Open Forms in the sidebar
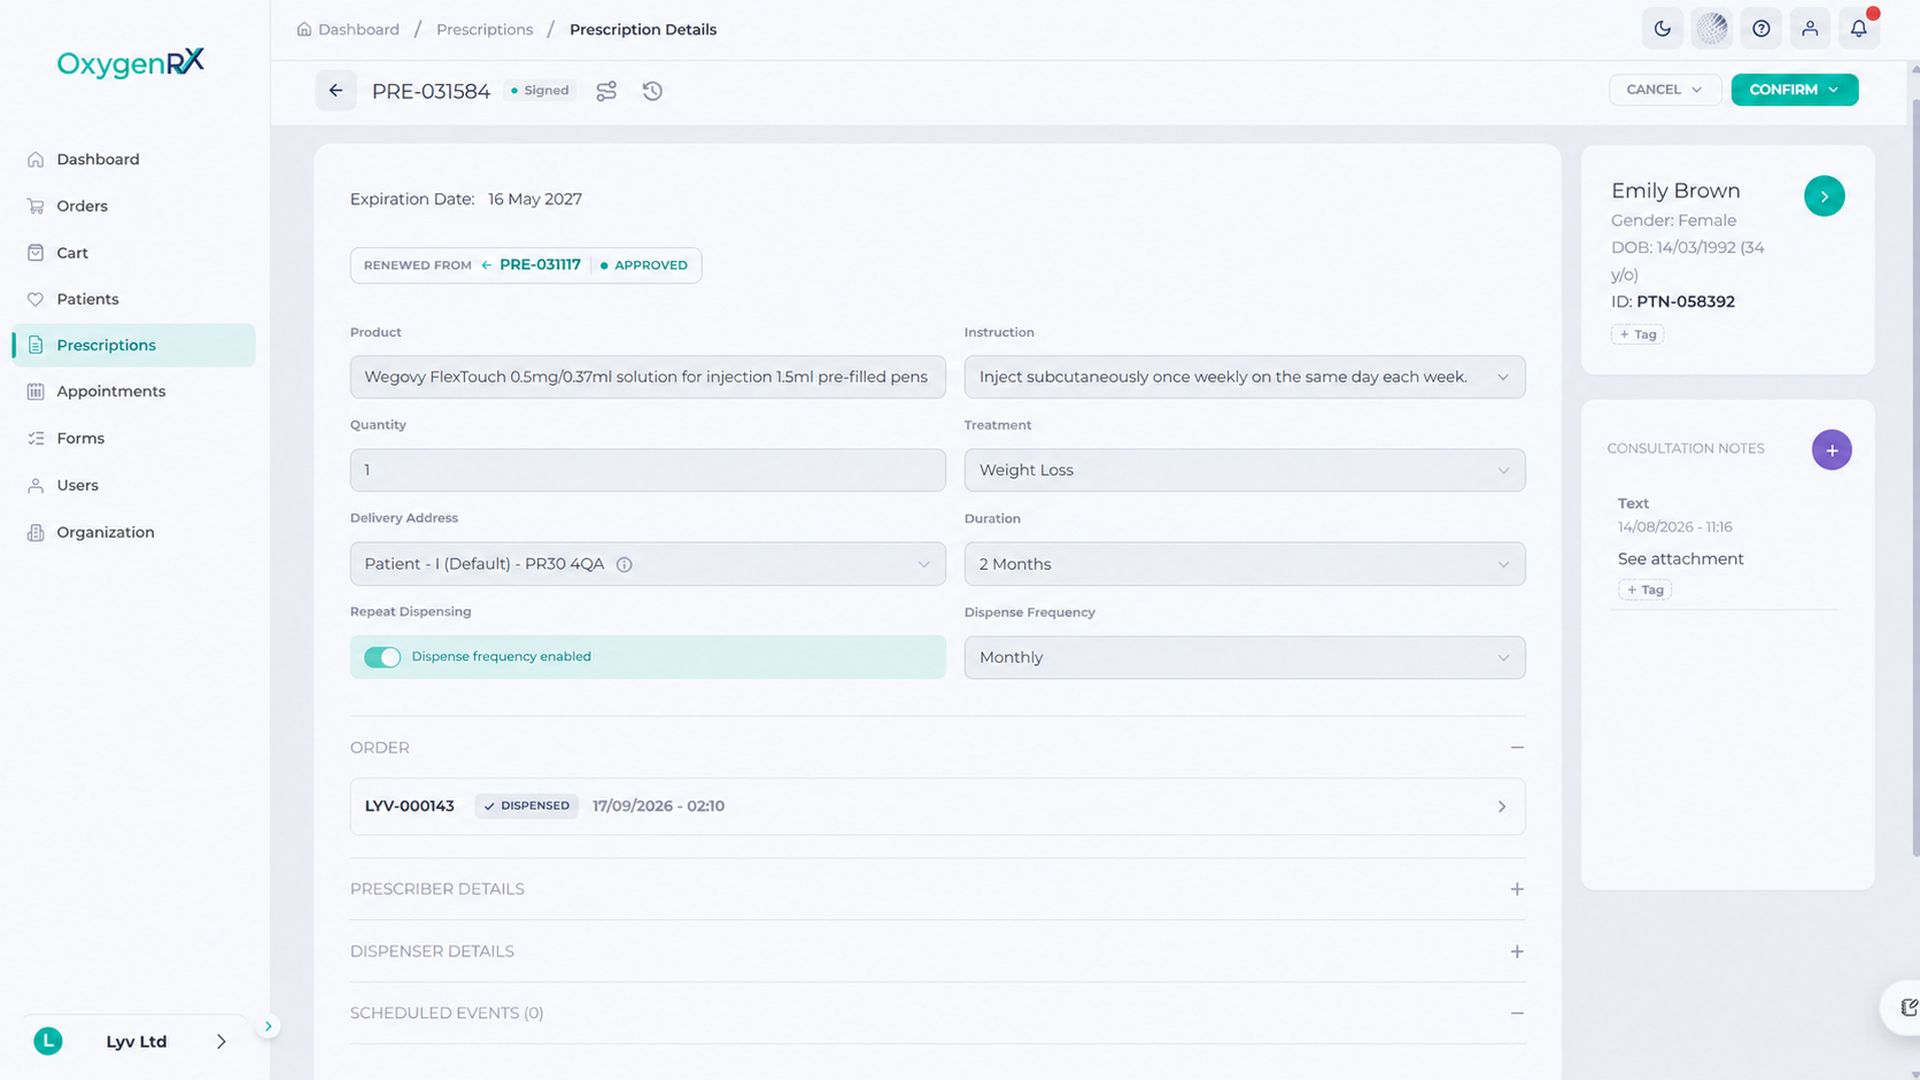 pyautogui.click(x=134, y=438)
